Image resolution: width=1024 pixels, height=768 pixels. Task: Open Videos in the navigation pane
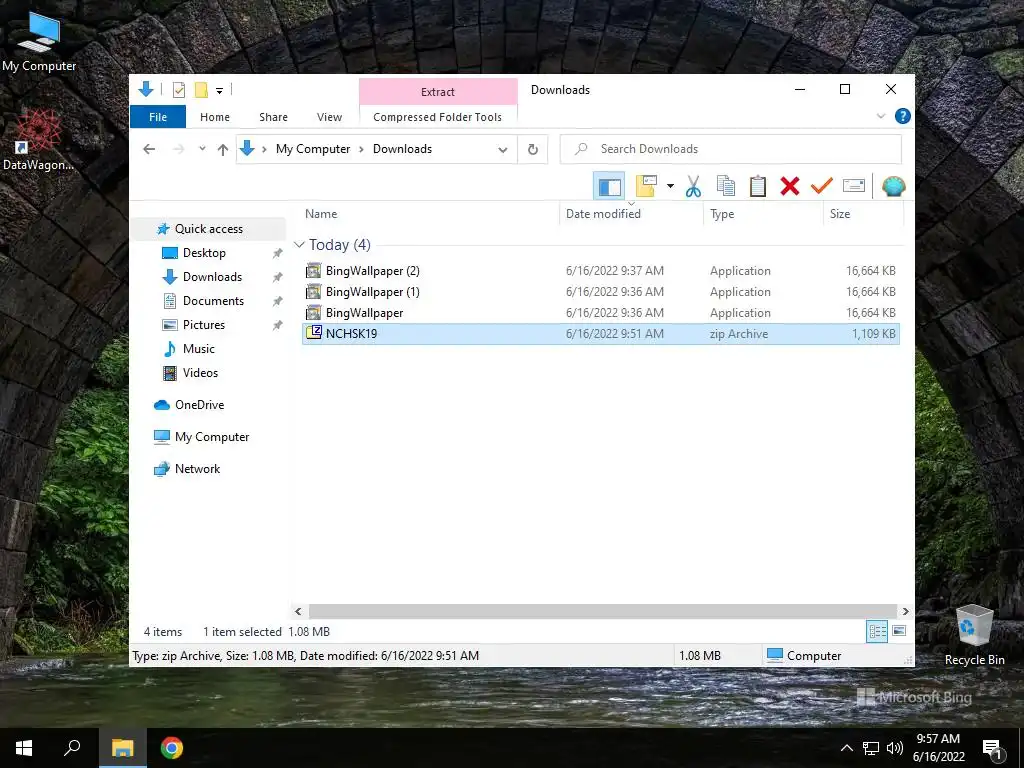tap(200, 373)
